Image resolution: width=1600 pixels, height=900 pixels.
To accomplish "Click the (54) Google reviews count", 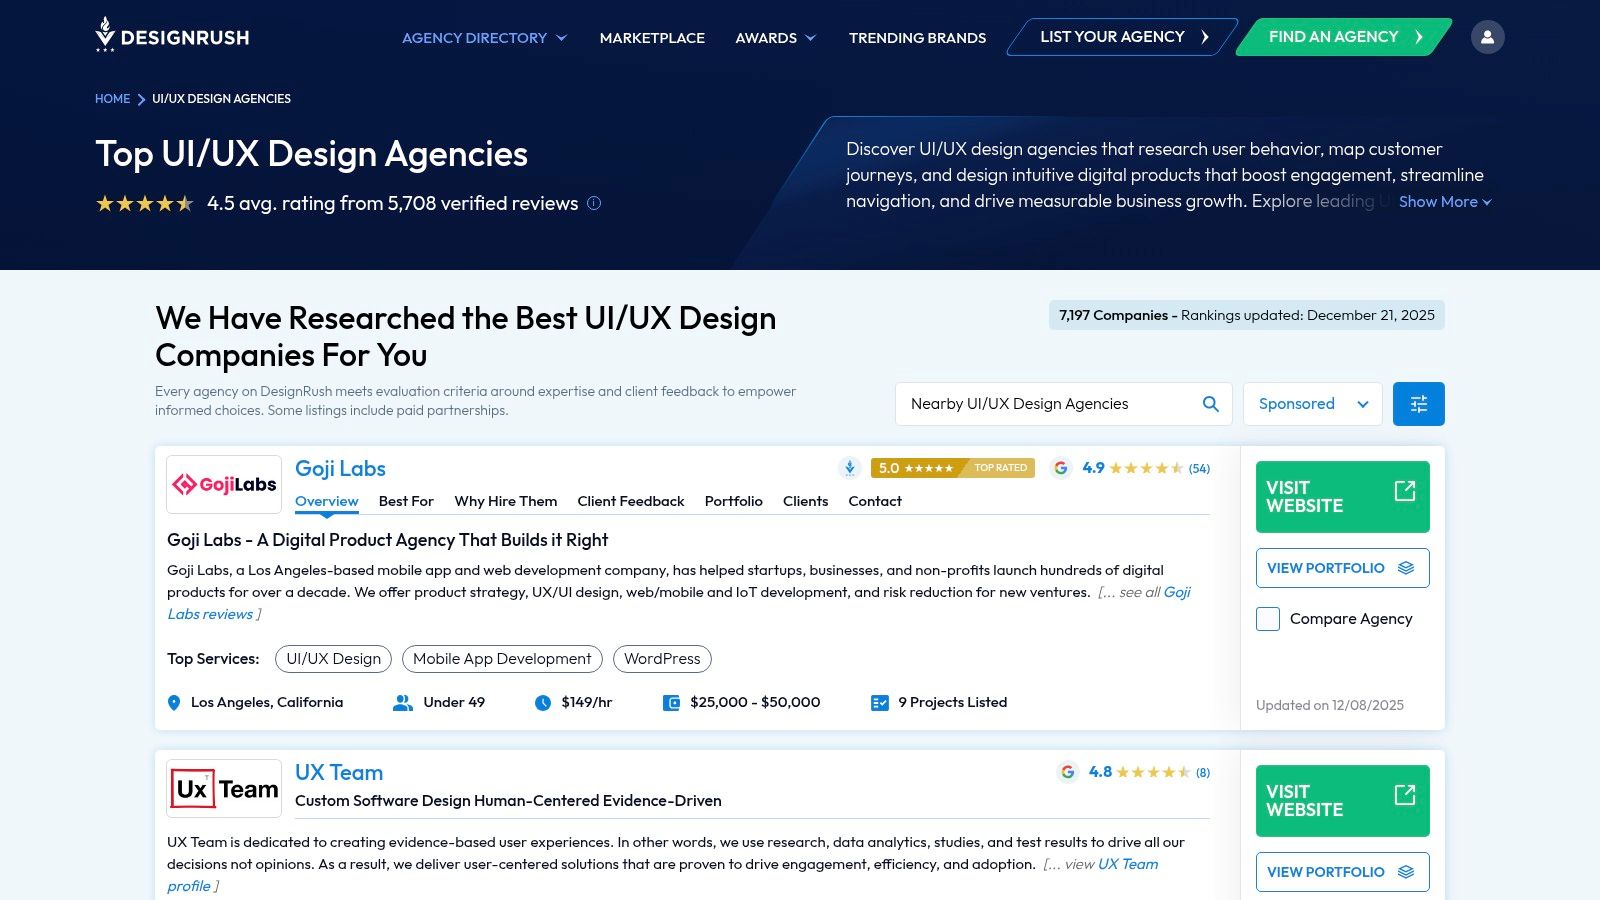I will (1199, 469).
